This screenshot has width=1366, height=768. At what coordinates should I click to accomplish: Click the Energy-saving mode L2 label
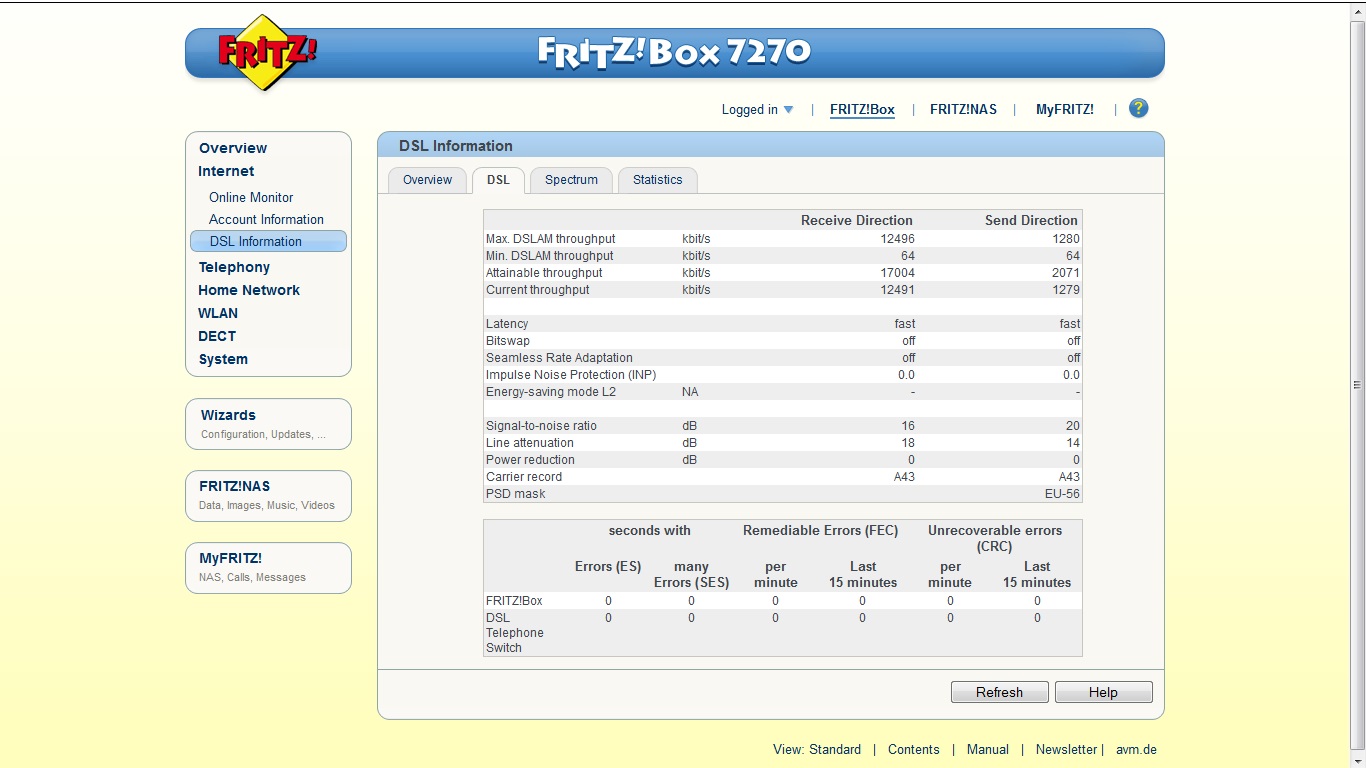551,392
